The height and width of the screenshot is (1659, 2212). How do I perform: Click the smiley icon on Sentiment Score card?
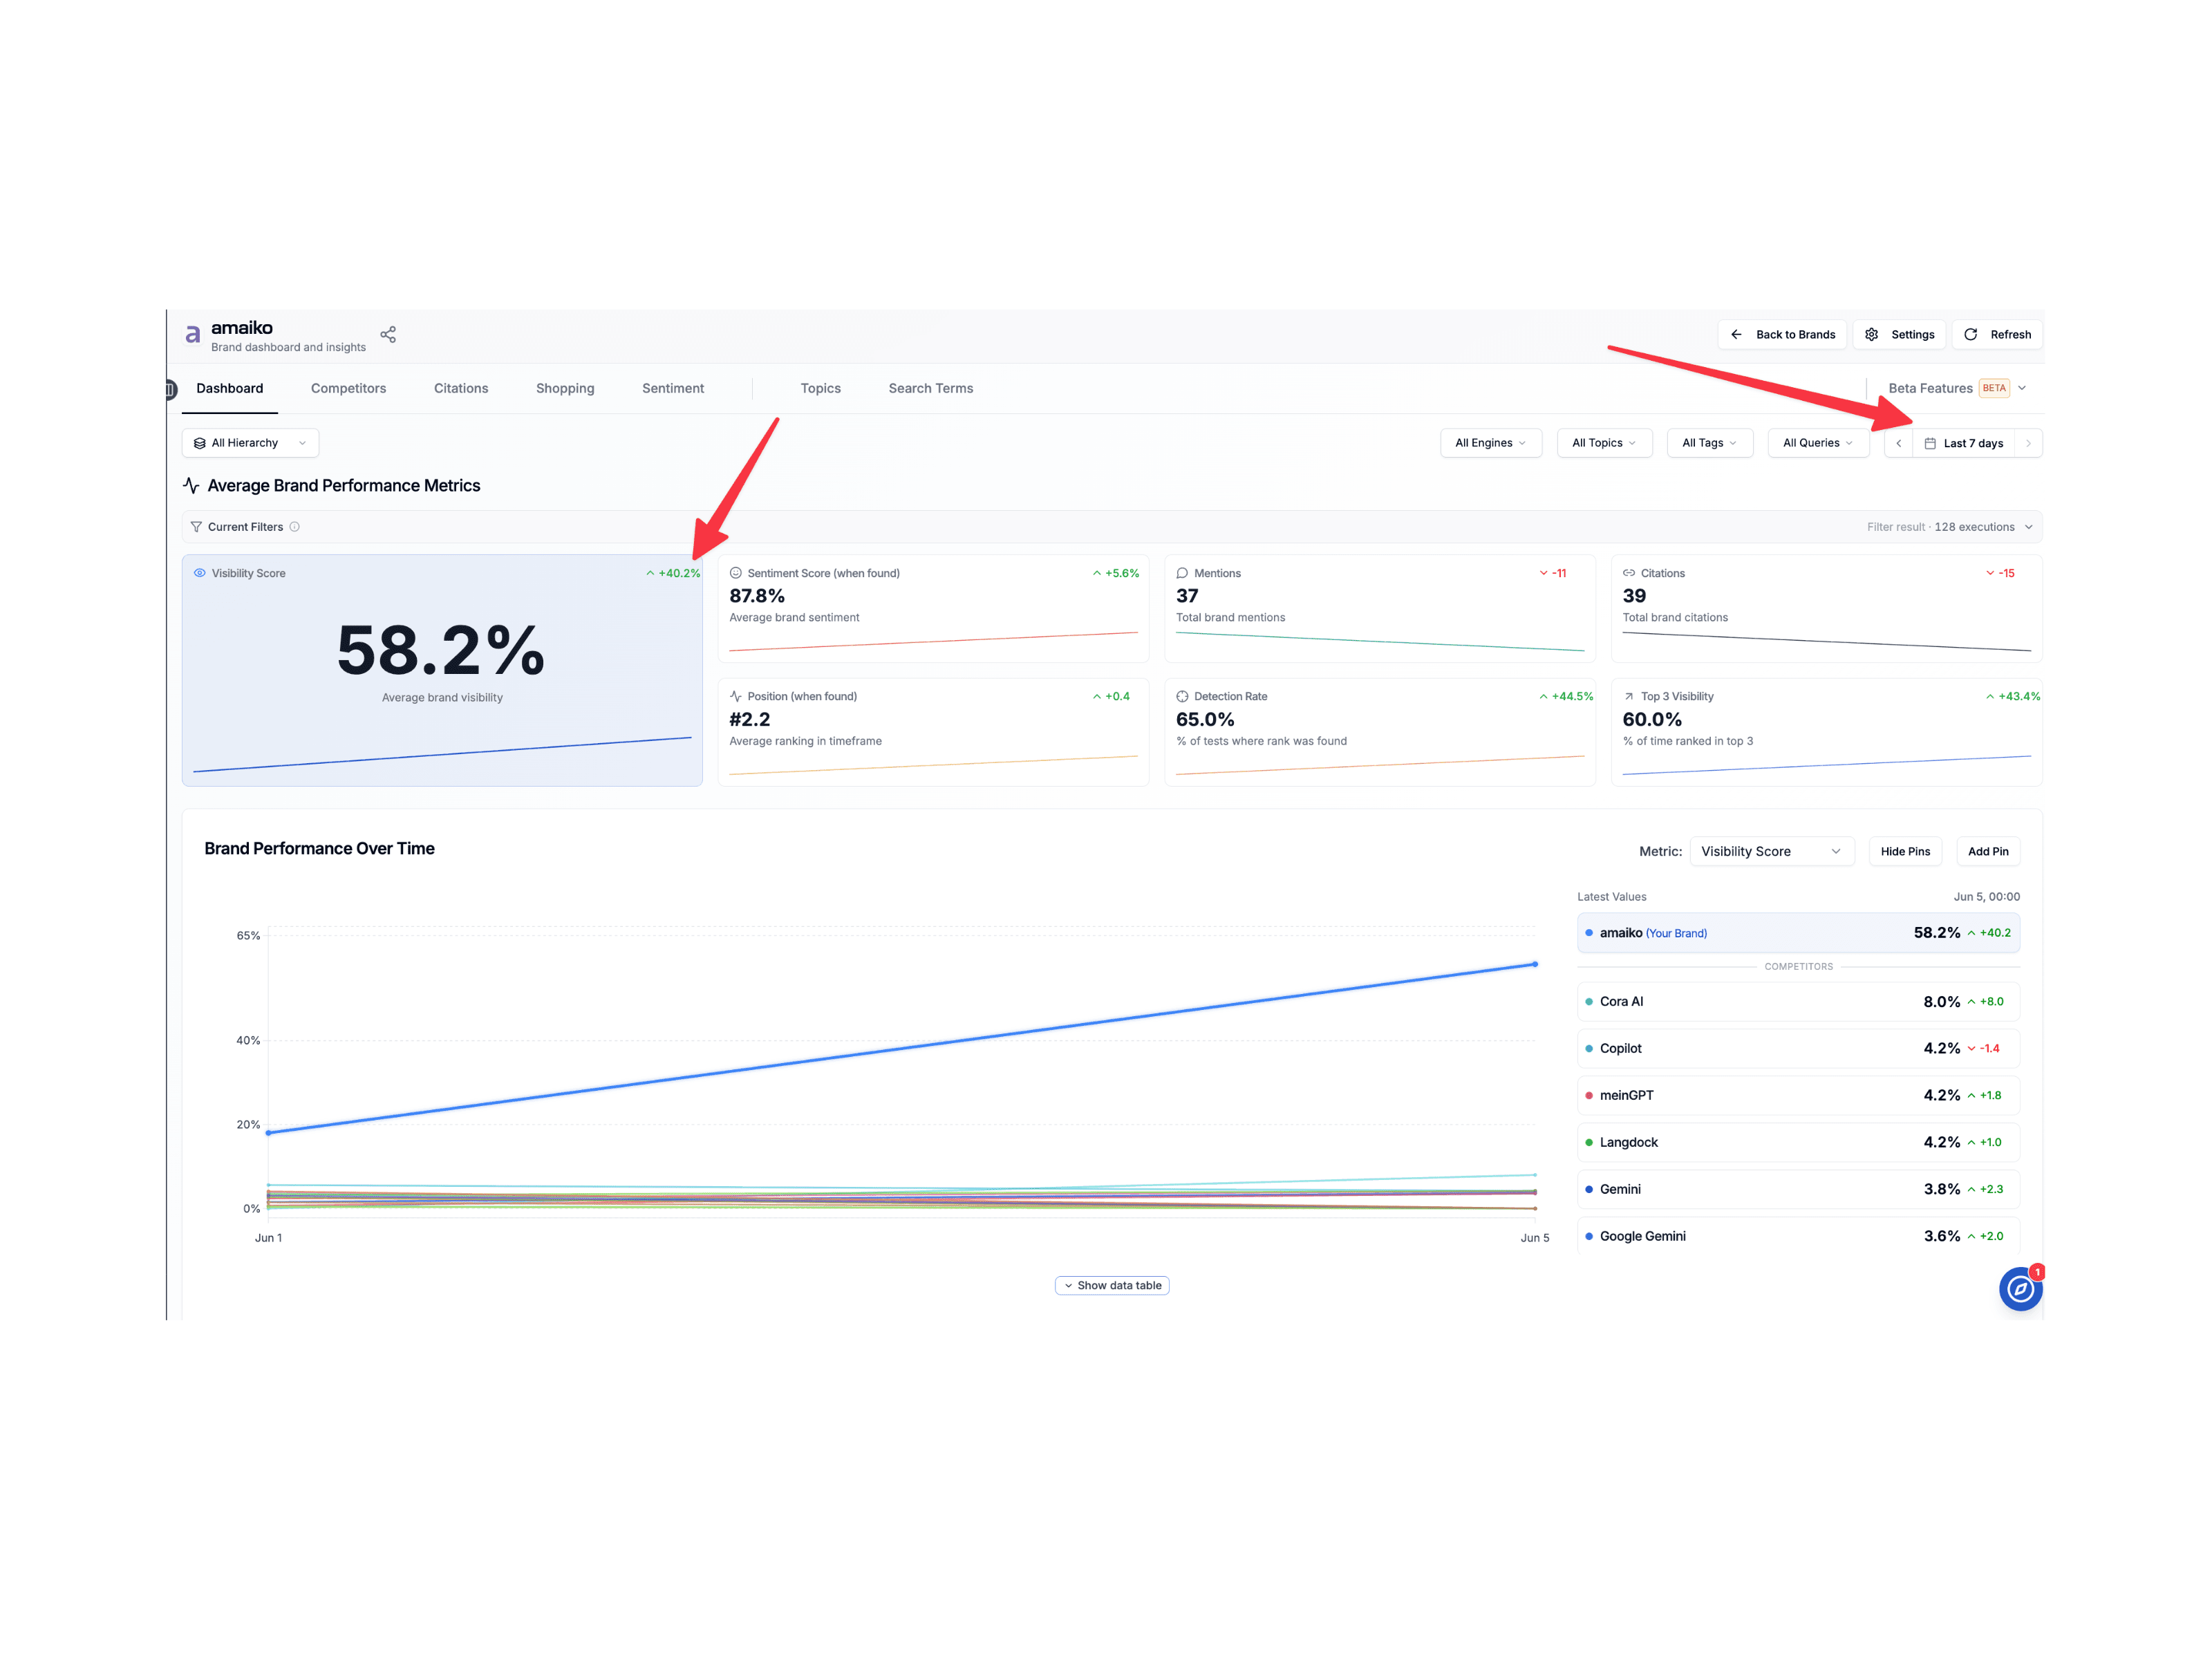736,573
